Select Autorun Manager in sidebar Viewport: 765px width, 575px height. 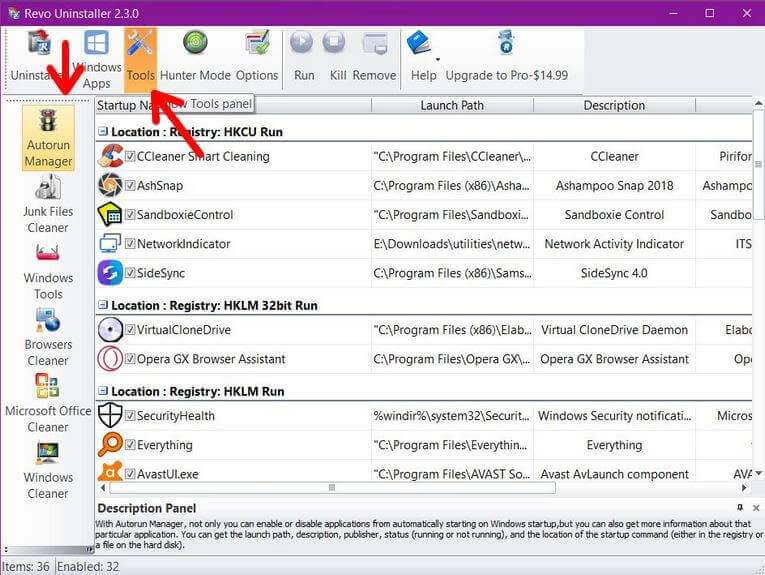coord(48,139)
